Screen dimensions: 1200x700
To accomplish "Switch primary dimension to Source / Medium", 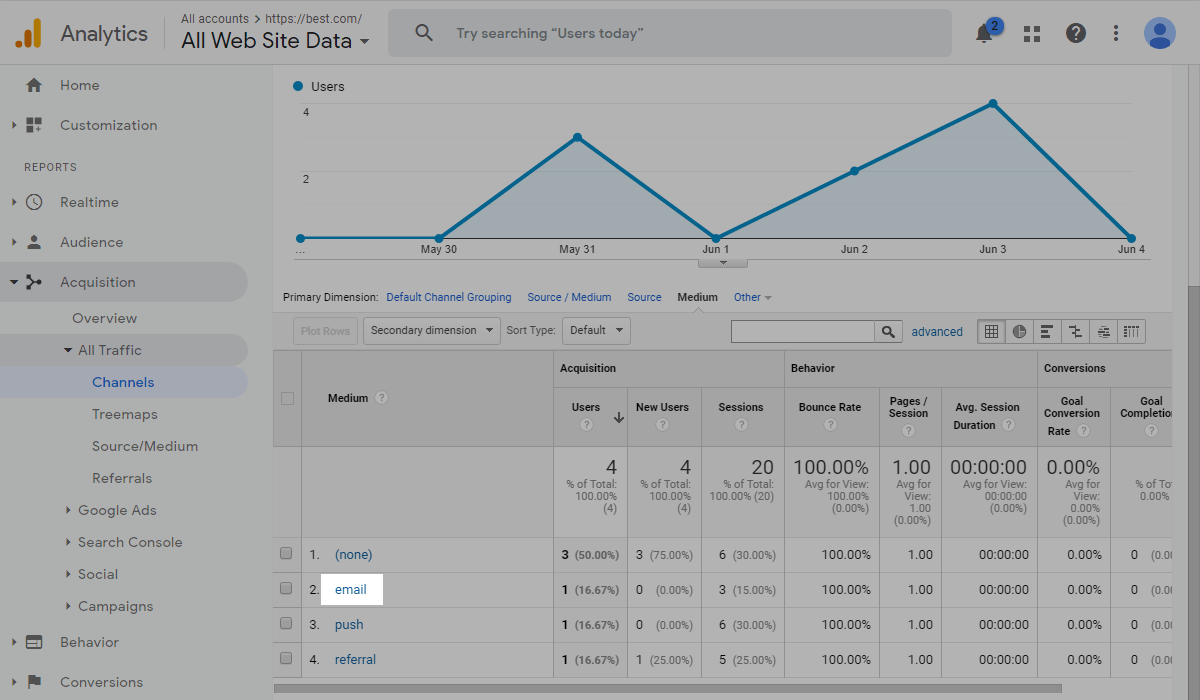I will [569, 297].
